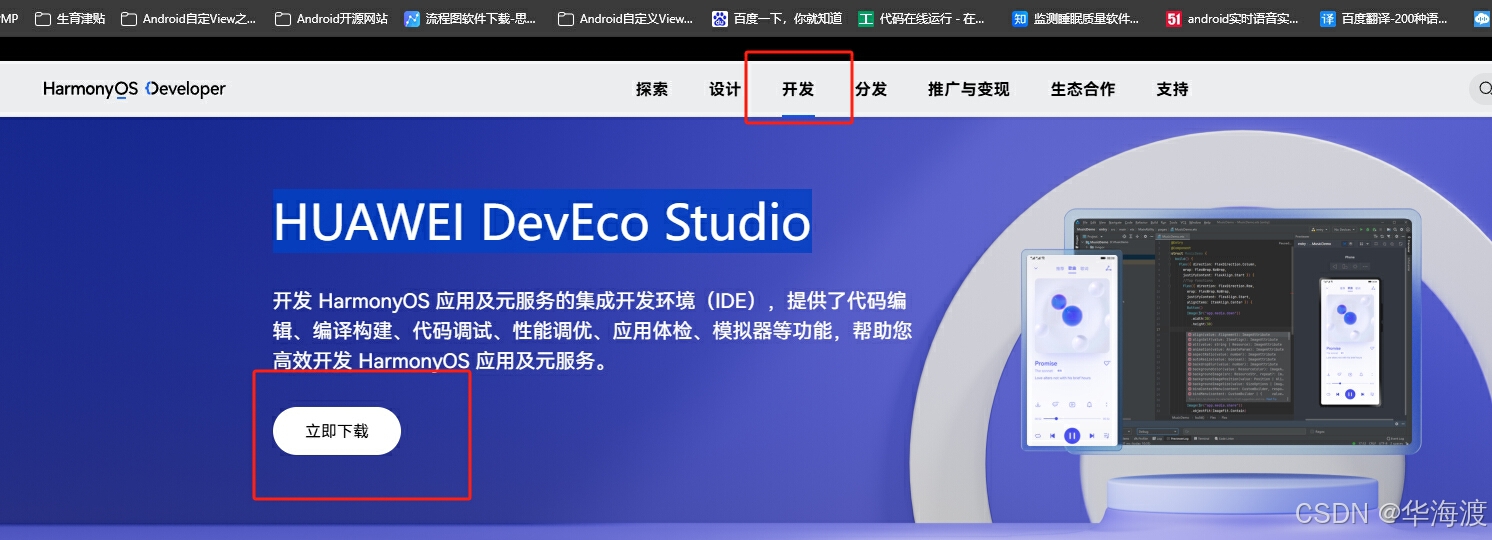Open the 支持 navigation menu
Viewport: 1492px width, 540px height.
[x=1173, y=89]
